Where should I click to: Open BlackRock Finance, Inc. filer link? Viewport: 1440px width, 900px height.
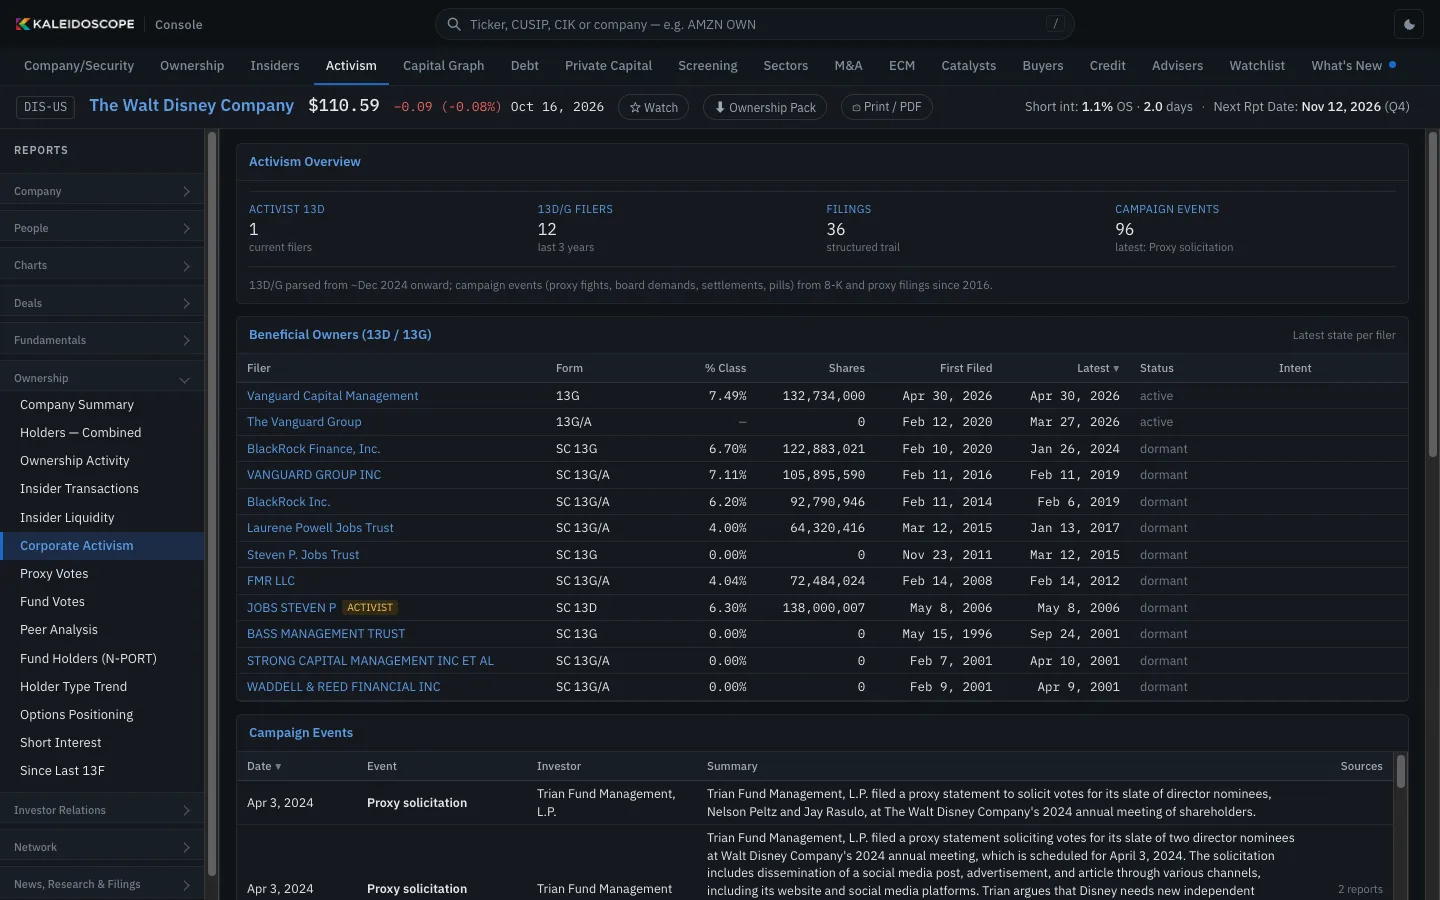pos(314,449)
